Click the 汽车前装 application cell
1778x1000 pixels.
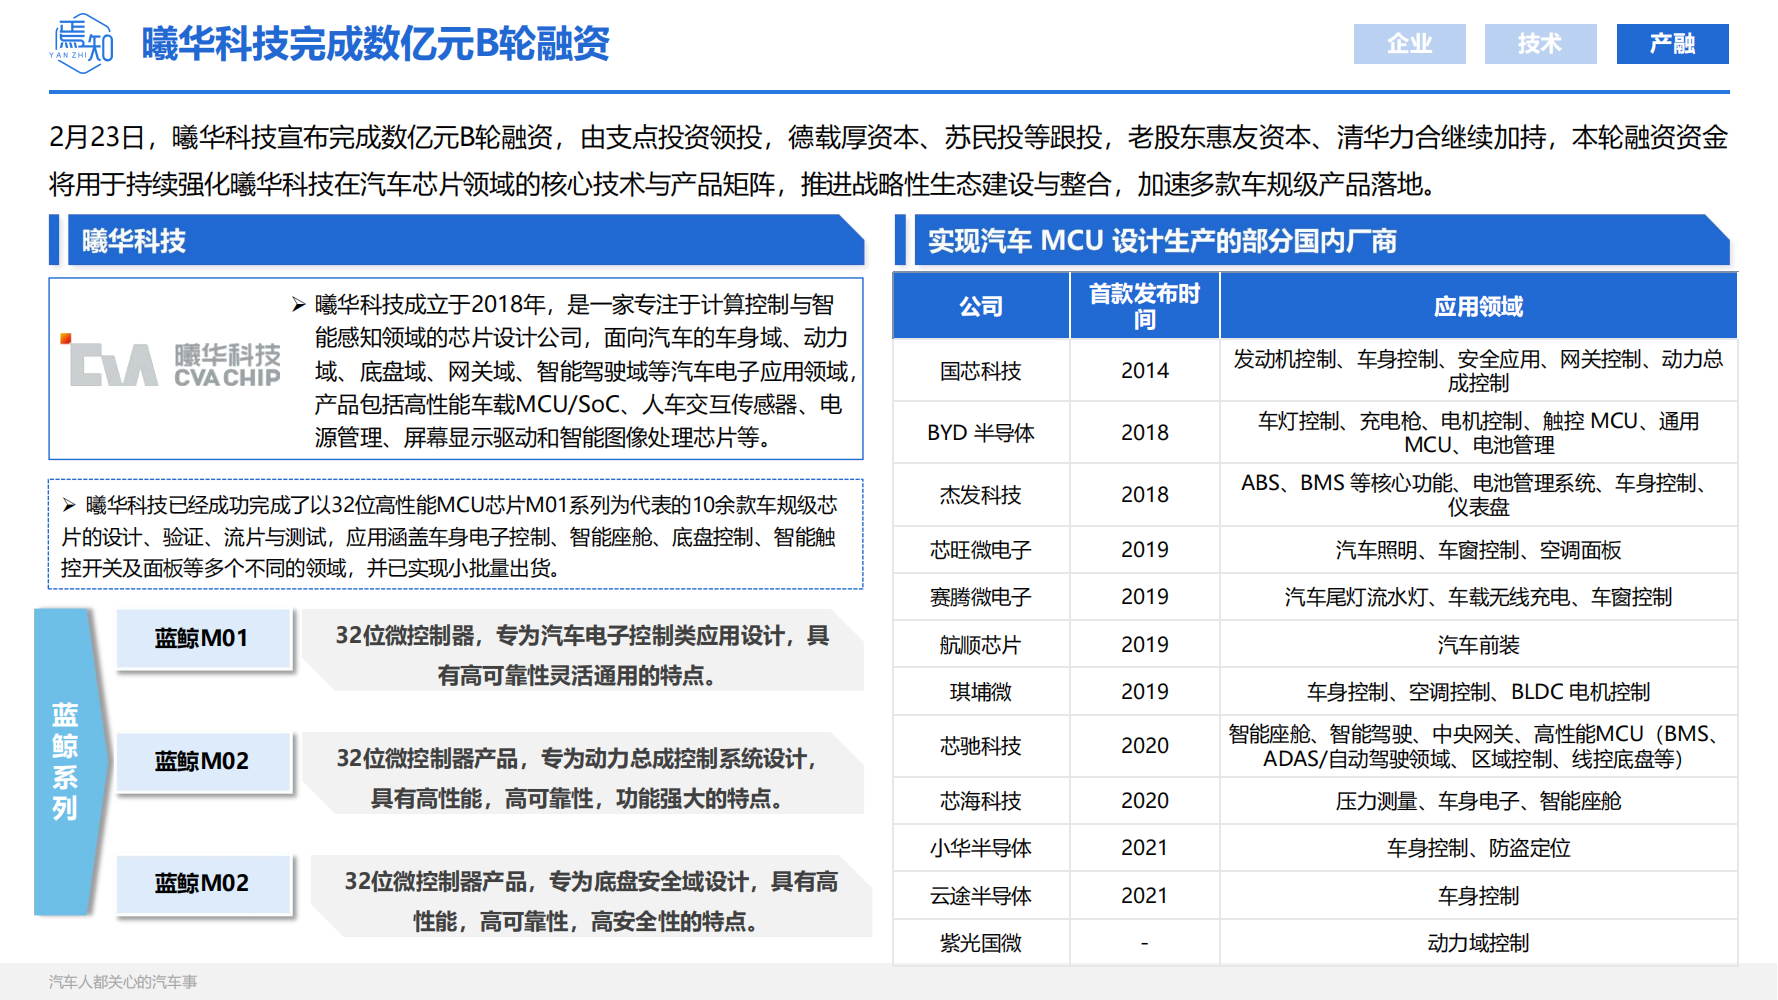tap(1478, 645)
